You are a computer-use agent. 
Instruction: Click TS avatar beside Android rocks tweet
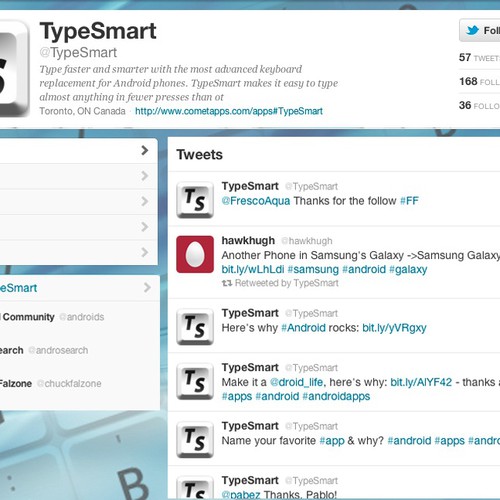click(195, 327)
